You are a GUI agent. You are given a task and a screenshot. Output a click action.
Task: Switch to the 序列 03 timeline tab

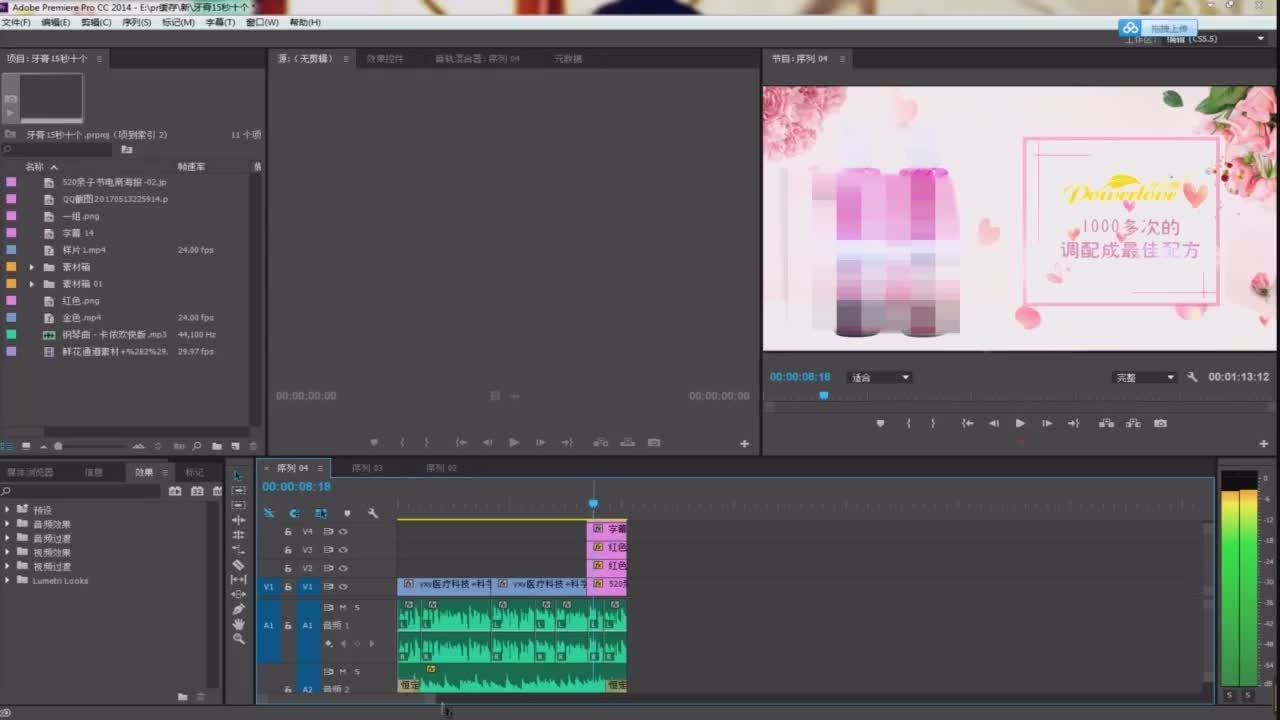click(x=367, y=468)
